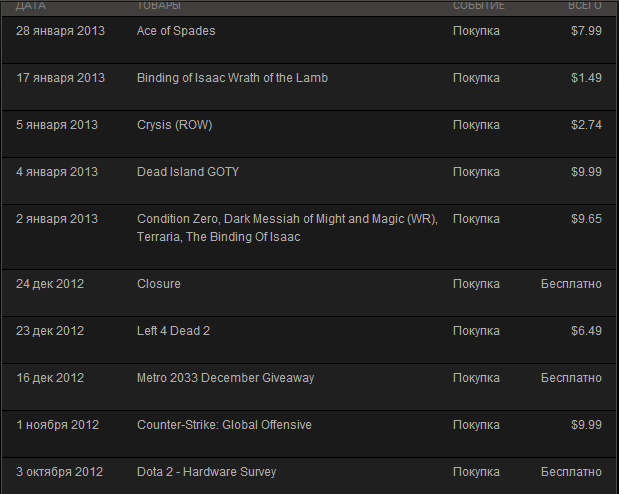Click Бесплатно total for Dota 2 survey

571,472
